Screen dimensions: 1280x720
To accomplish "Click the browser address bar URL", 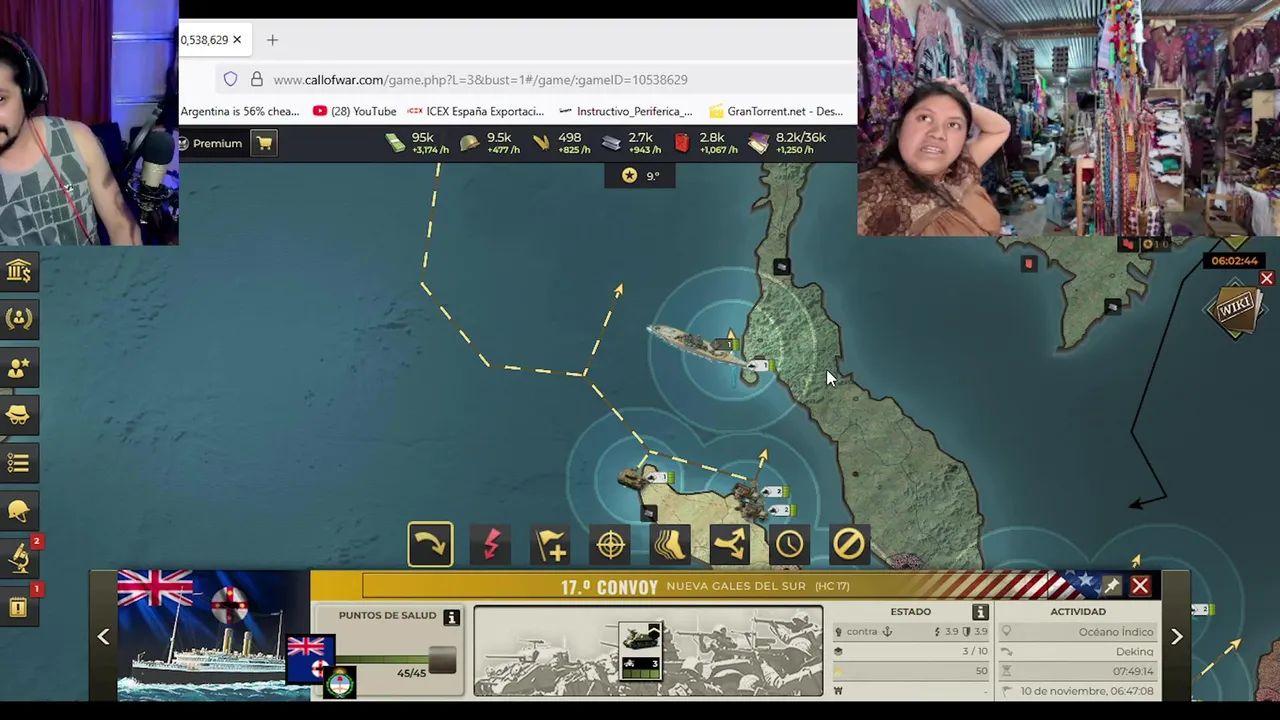I will pyautogui.click(x=480, y=79).
